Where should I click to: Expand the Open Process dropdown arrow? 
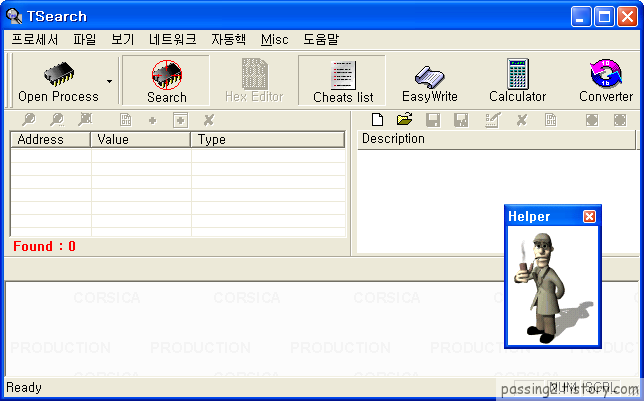click(x=109, y=81)
